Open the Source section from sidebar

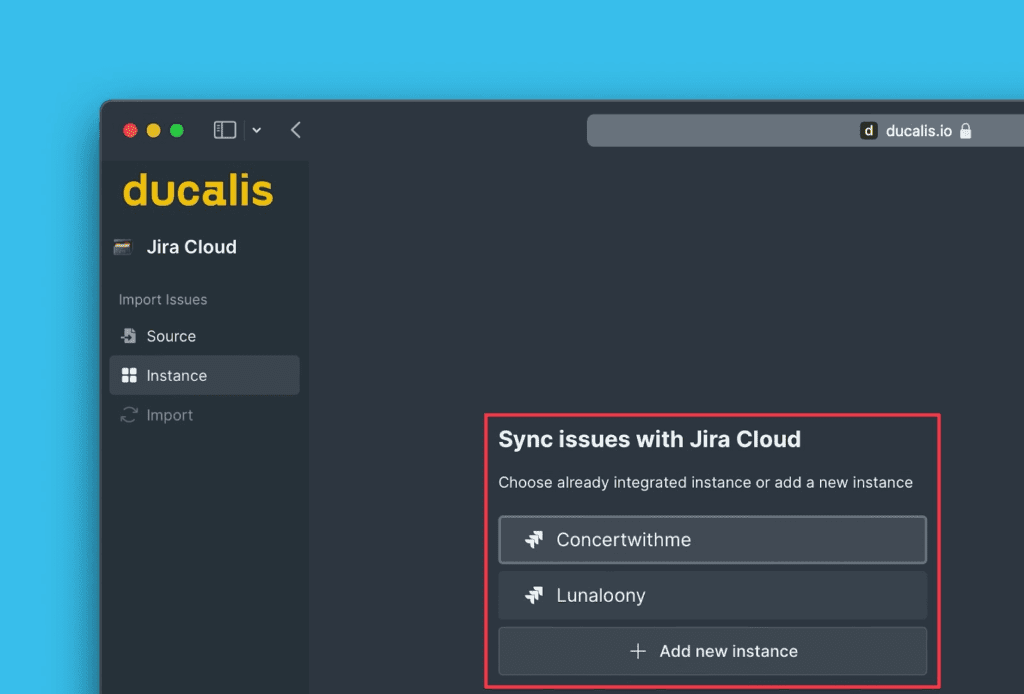pos(172,336)
